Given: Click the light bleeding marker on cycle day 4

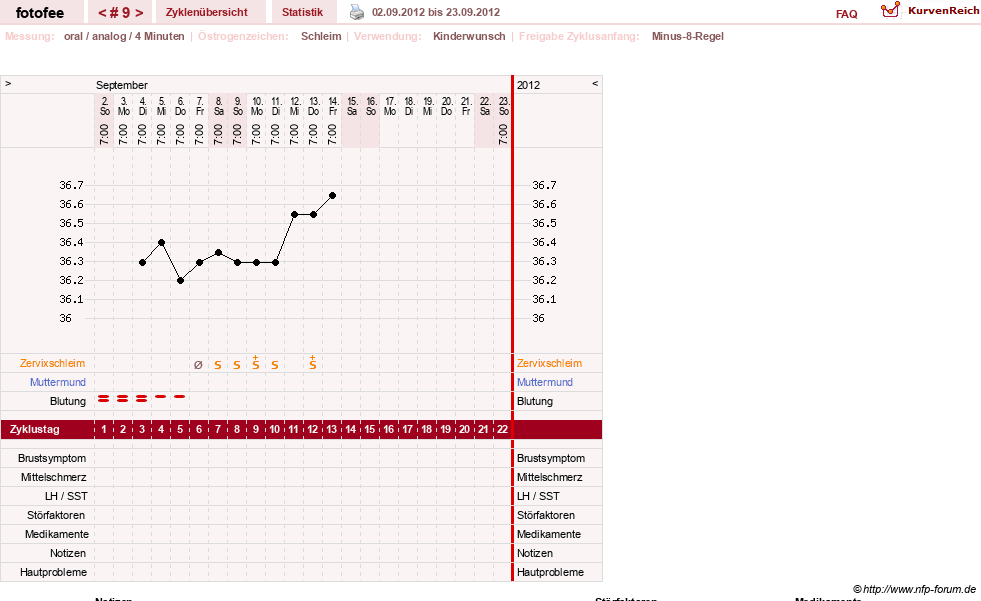Looking at the screenshot, I should pos(161,396).
